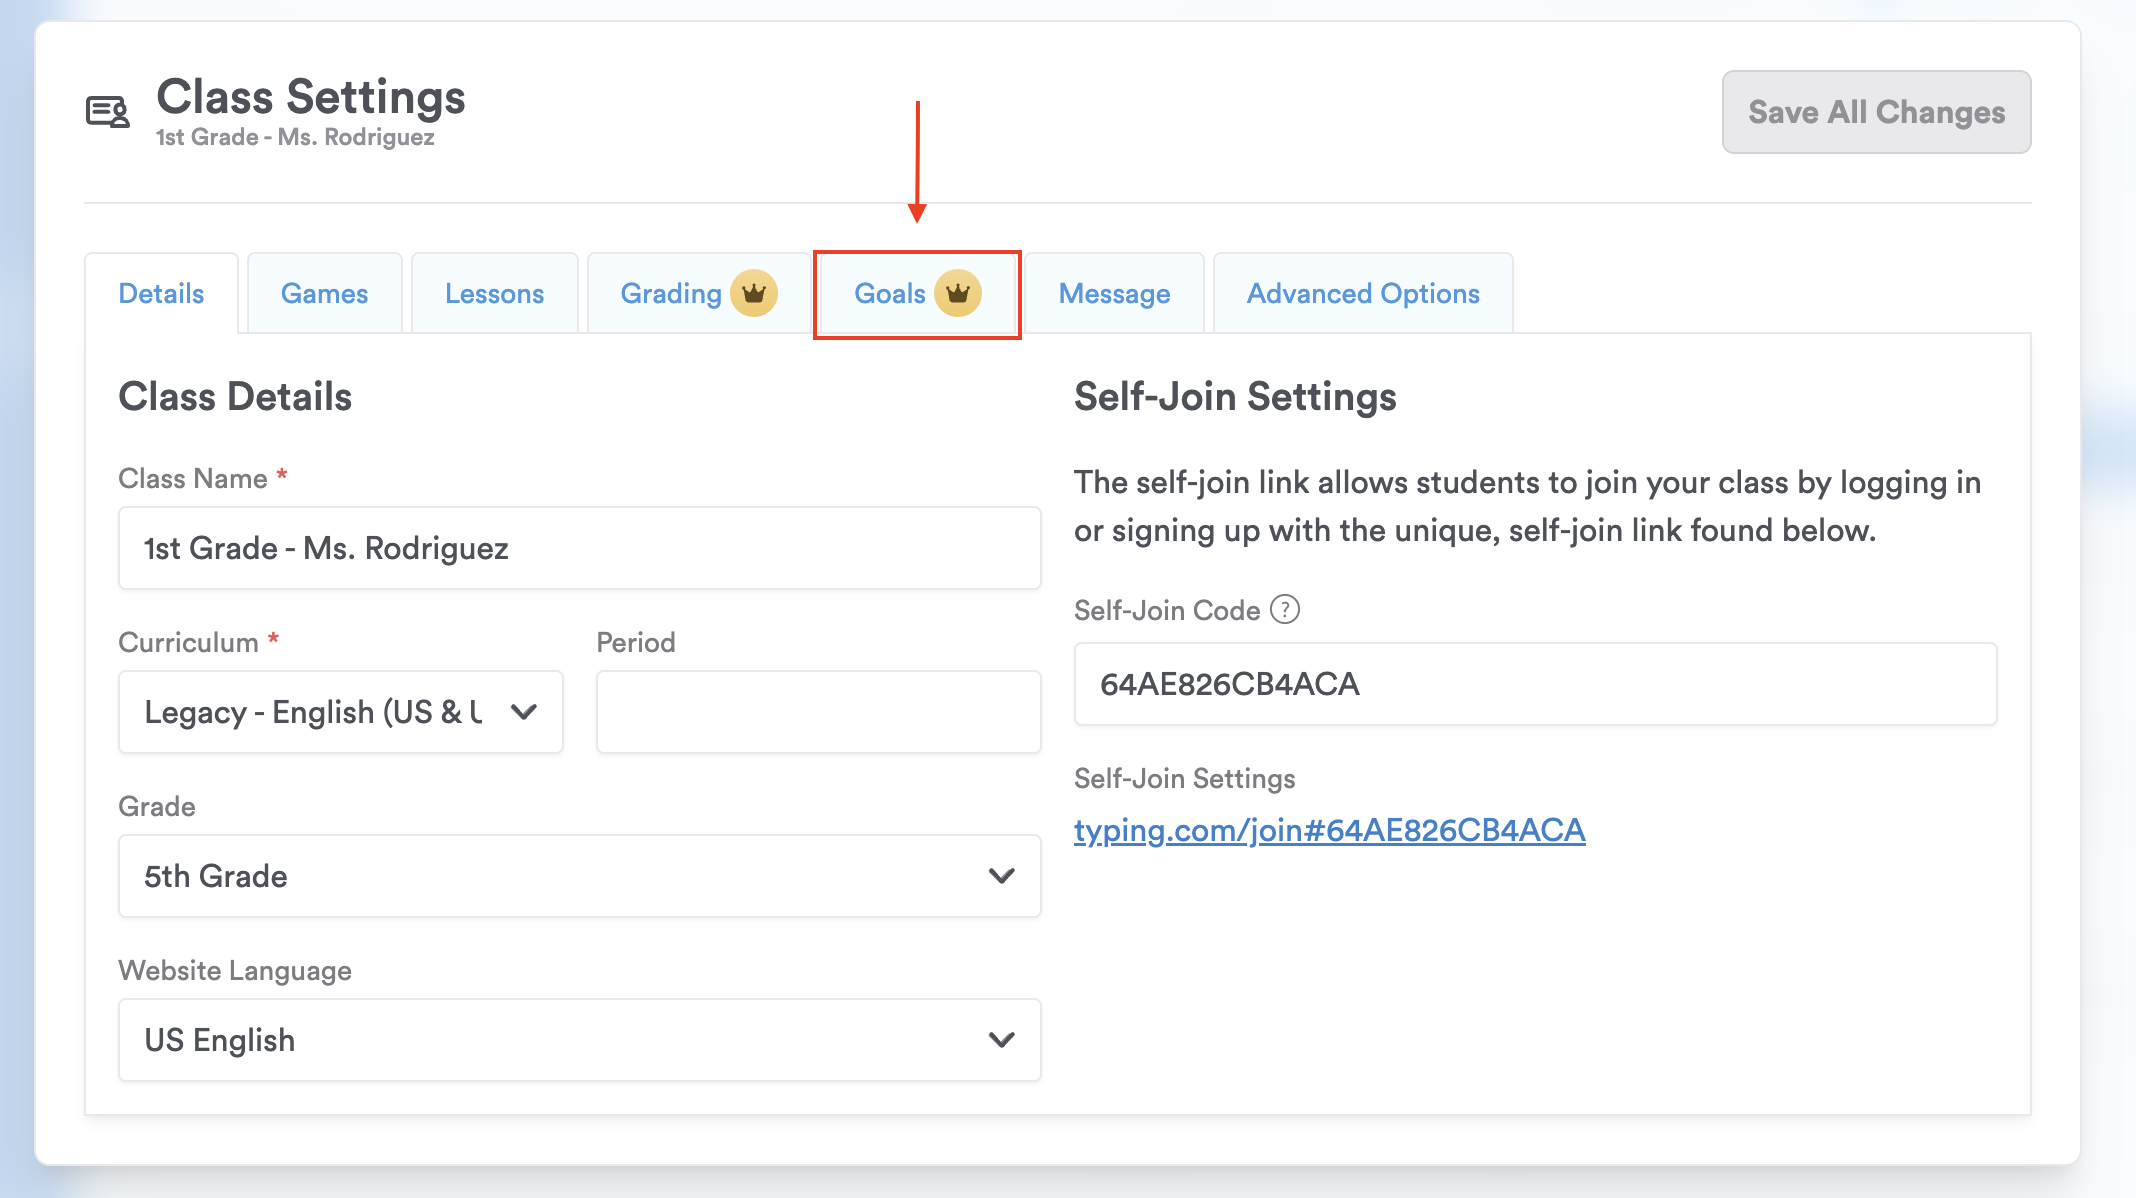Click the Class Settings header icon

pyautogui.click(x=108, y=112)
